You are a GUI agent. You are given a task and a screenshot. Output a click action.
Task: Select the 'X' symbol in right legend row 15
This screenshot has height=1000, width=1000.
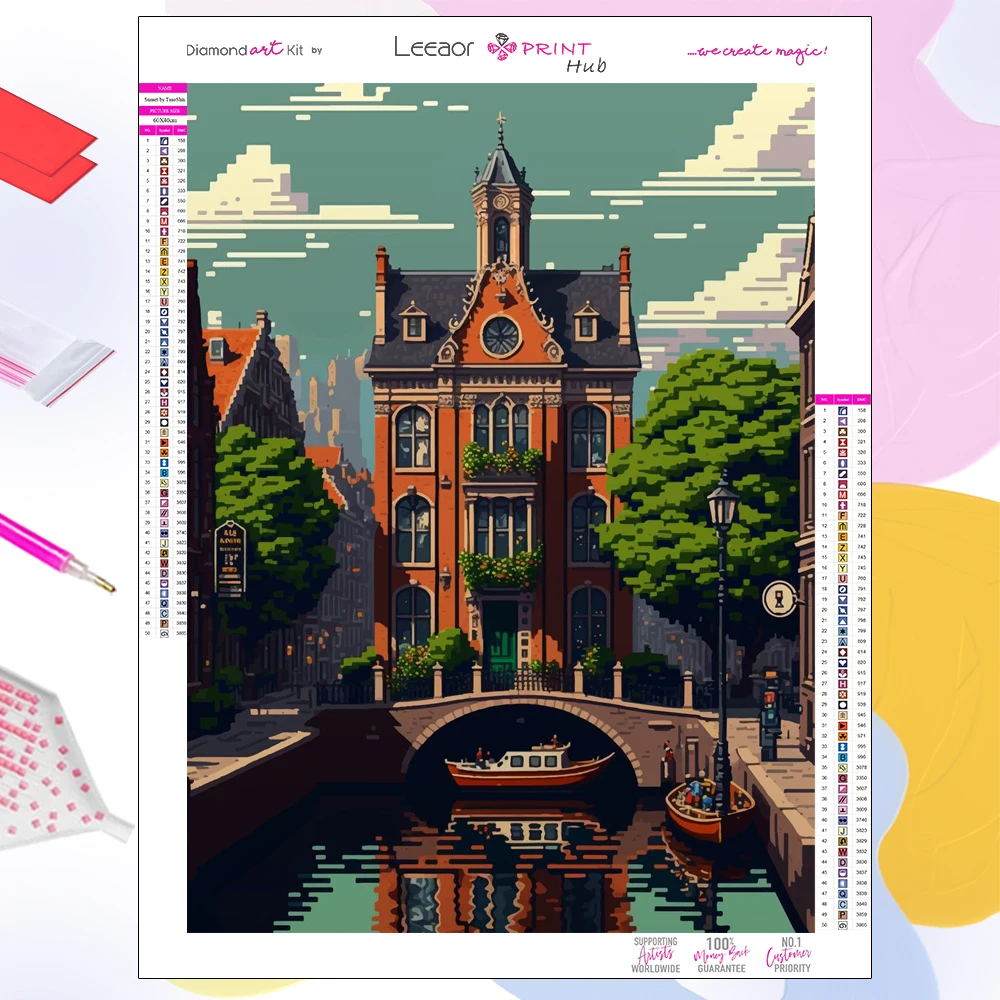pyautogui.click(x=842, y=558)
